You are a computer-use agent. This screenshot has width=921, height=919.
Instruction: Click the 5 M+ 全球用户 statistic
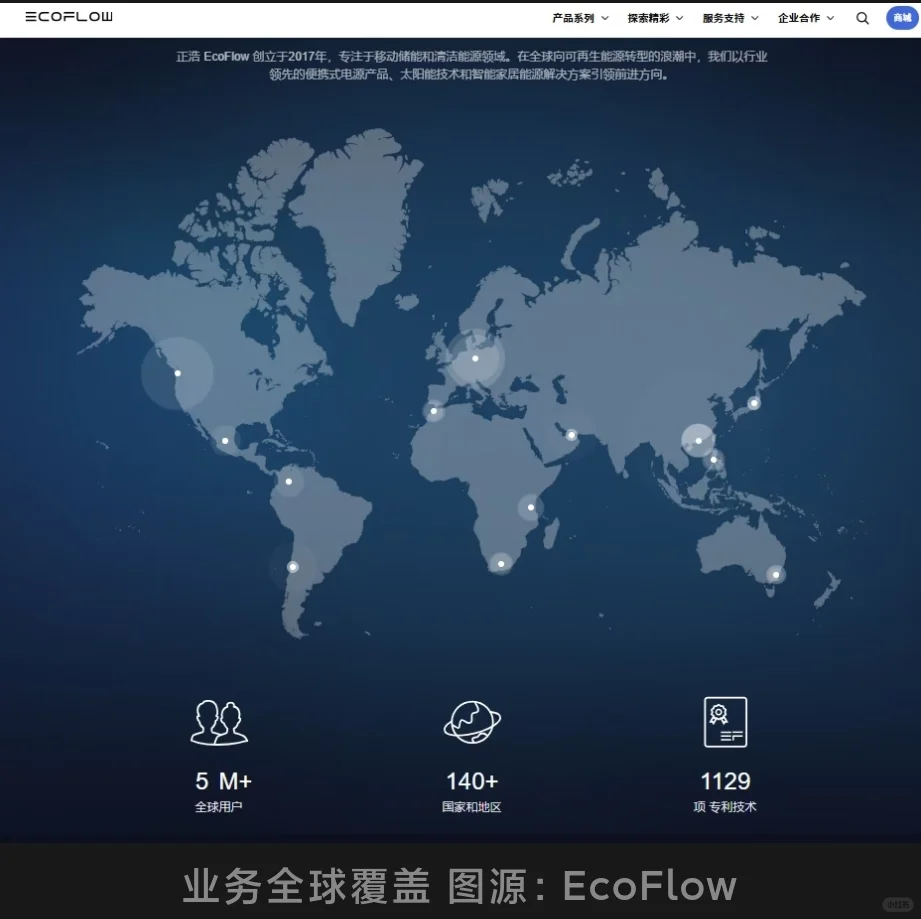[220, 791]
